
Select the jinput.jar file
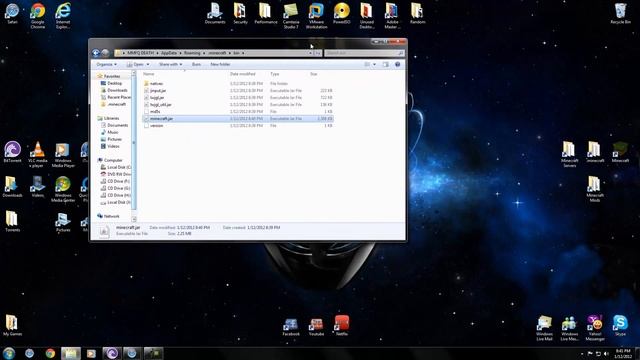[158, 91]
